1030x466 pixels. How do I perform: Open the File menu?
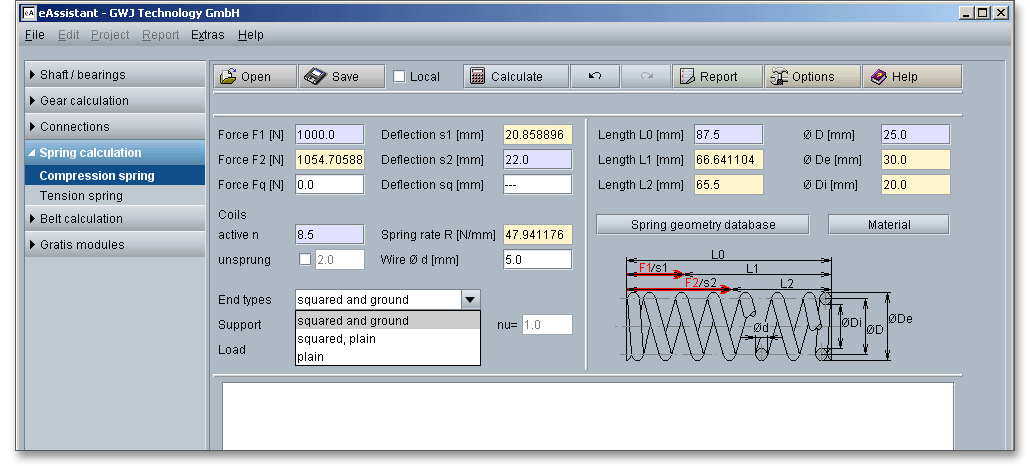(34, 35)
